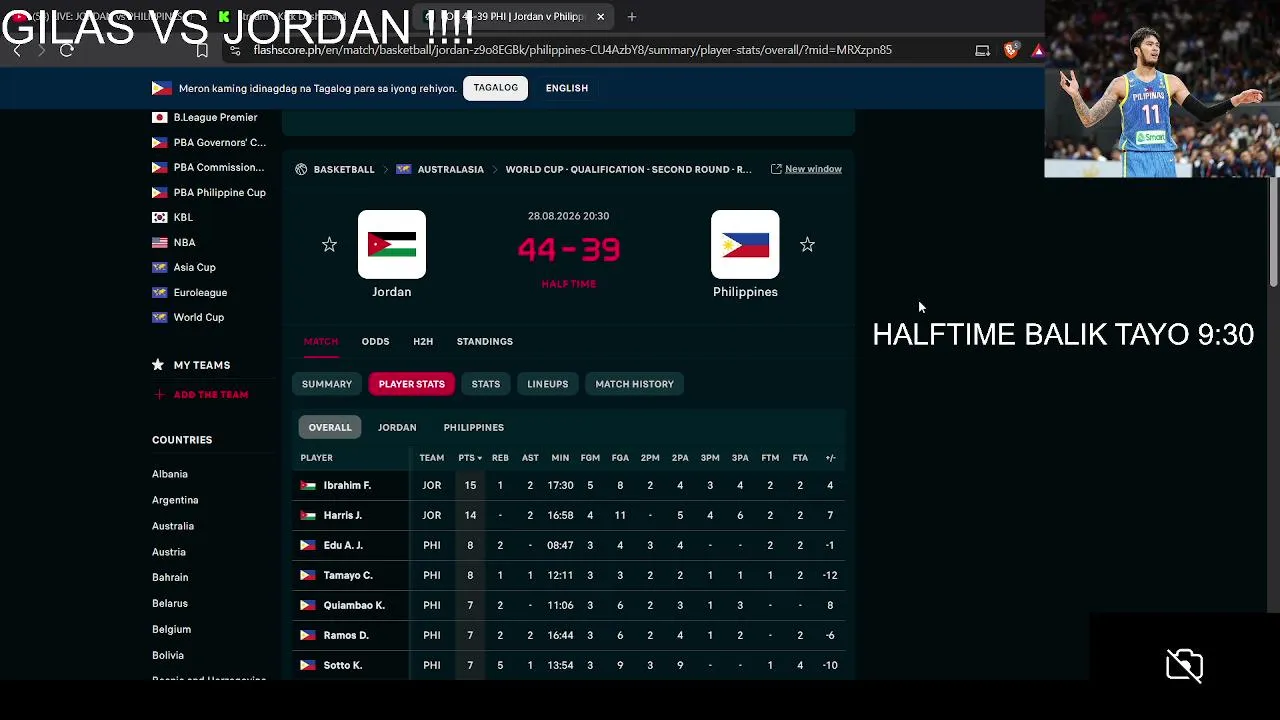Select the MATCH tab
The width and height of the screenshot is (1280, 720).
click(321, 341)
